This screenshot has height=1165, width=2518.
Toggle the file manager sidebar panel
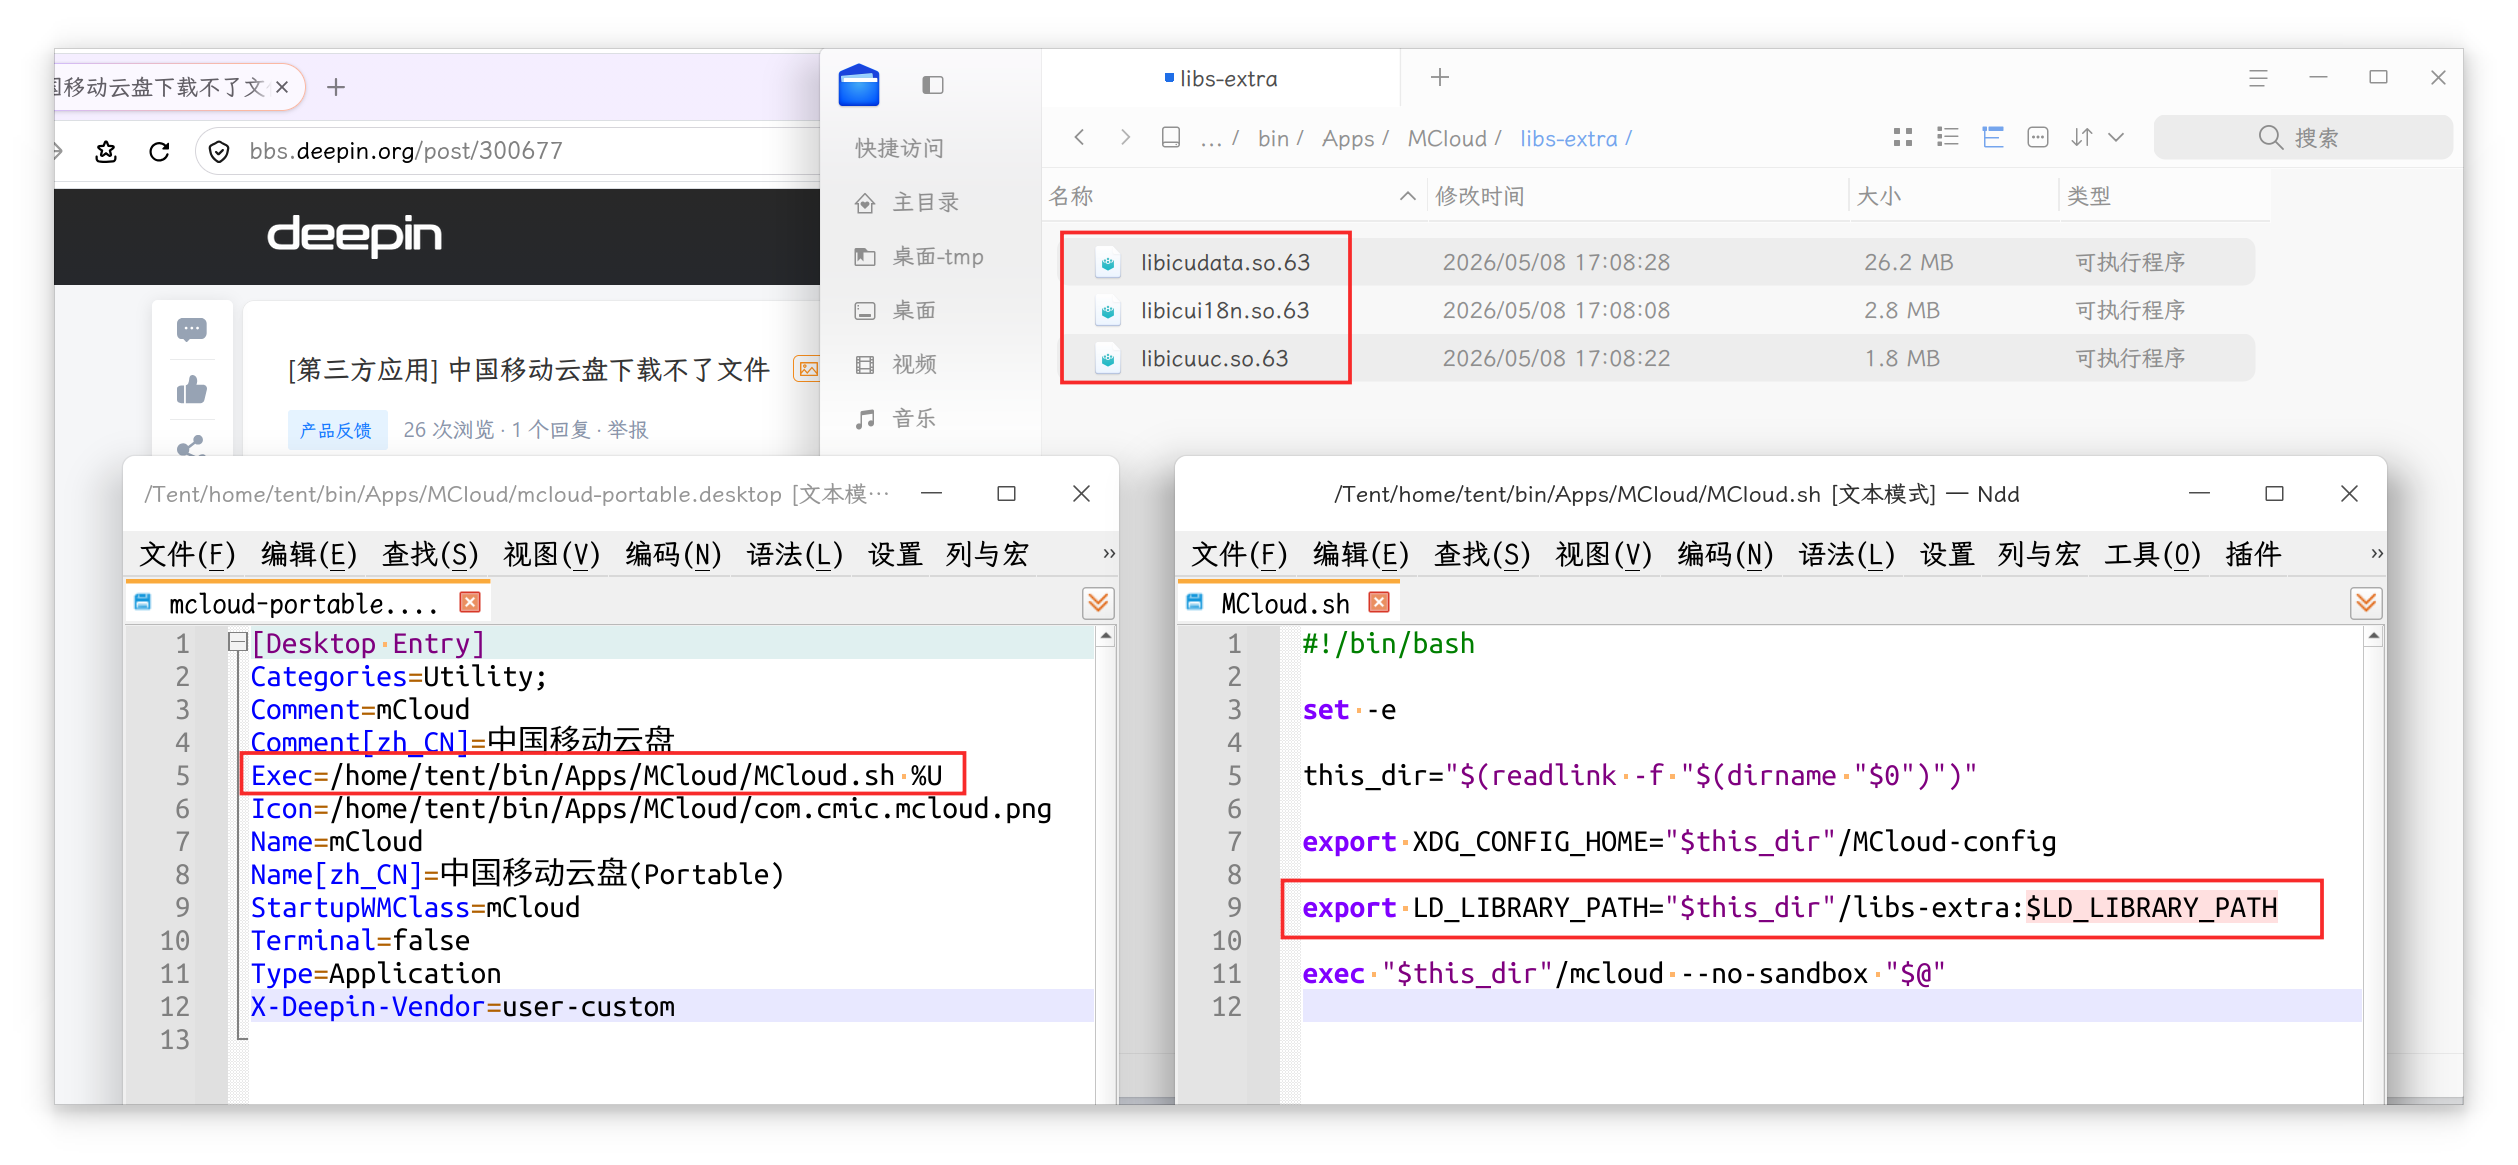tap(932, 85)
